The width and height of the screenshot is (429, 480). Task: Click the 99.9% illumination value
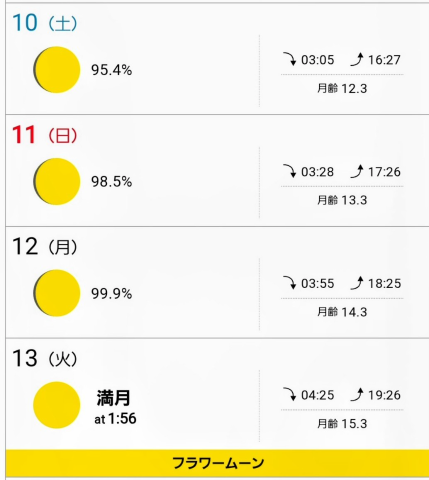[112, 294]
